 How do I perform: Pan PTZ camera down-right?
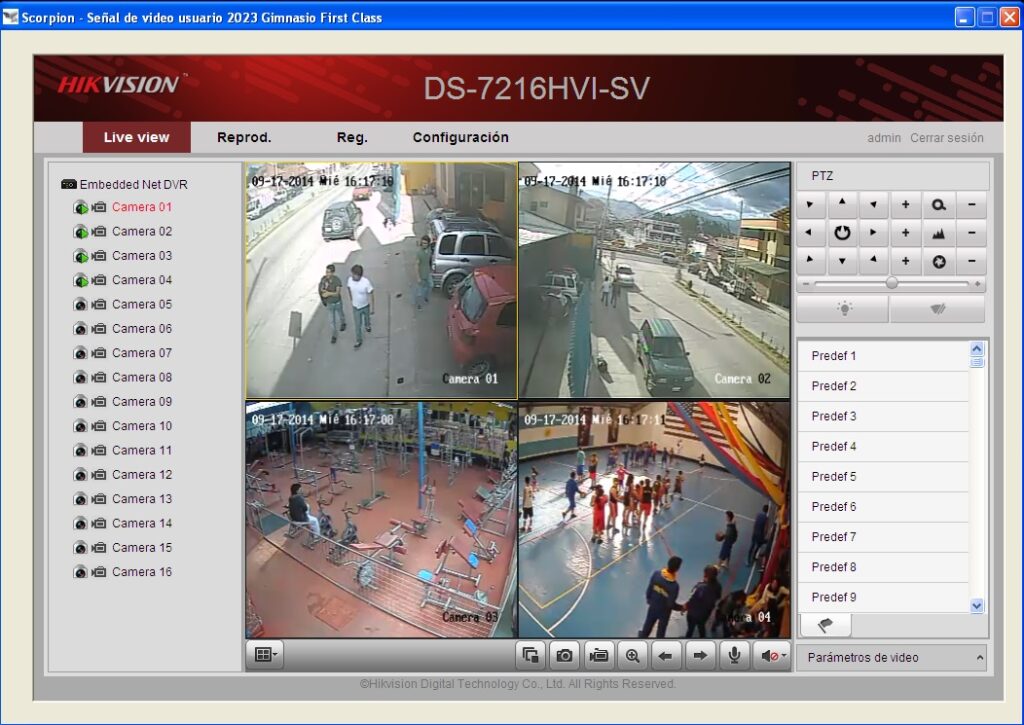874,261
